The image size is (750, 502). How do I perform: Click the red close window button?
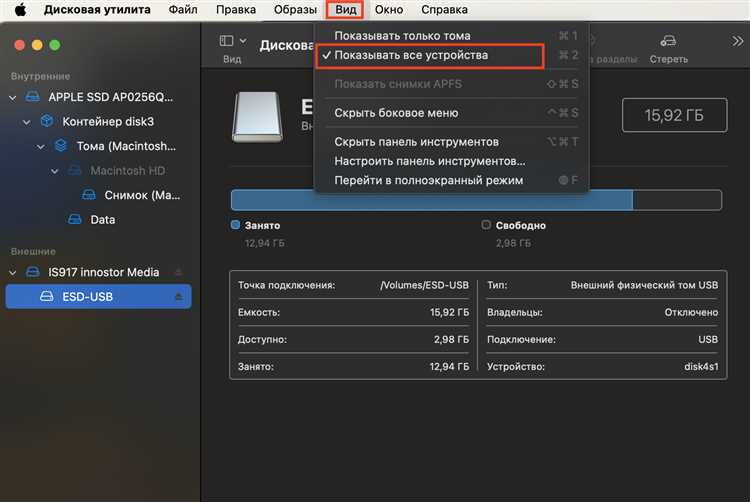click(20, 45)
